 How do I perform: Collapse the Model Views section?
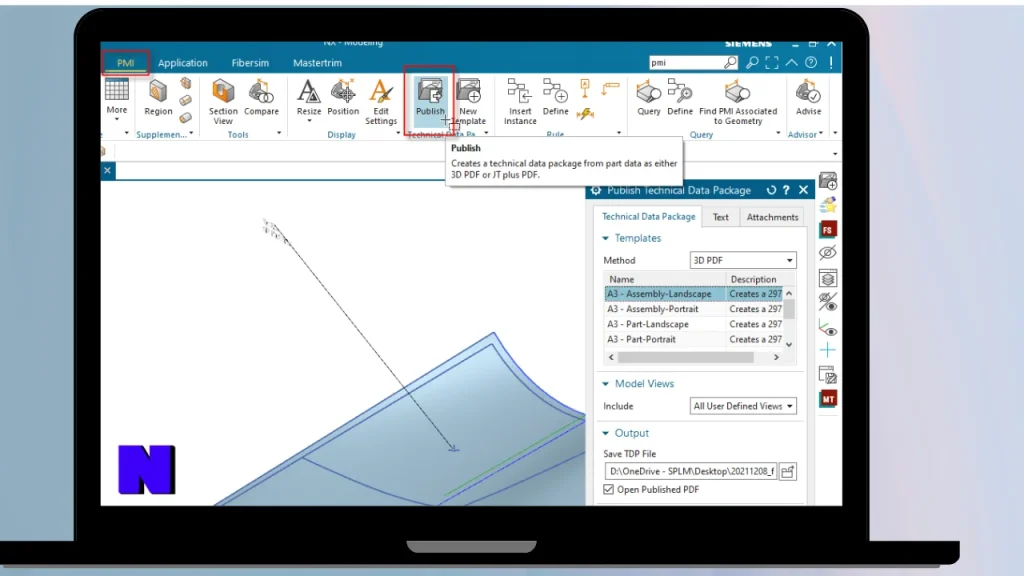coord(605,384)
